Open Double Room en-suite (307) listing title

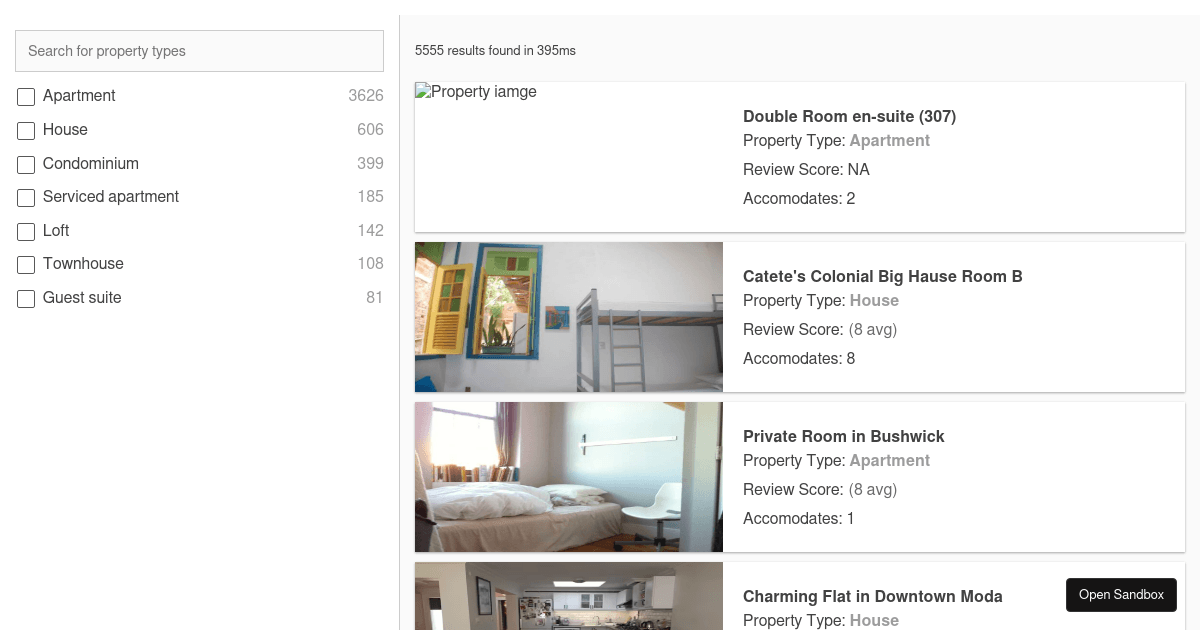[849, 116]
